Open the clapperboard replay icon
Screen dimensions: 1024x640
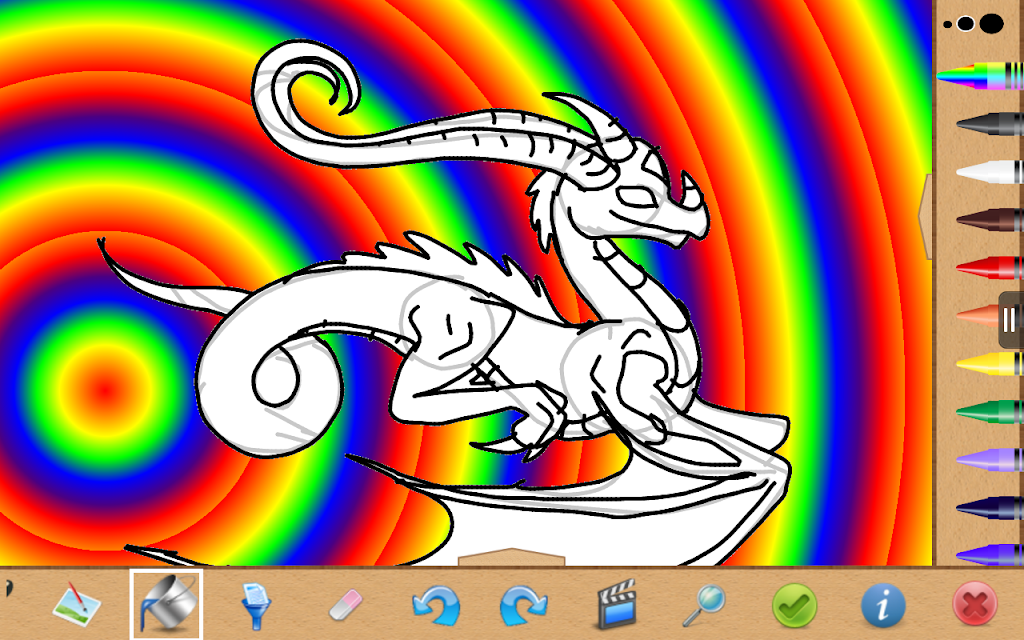pos(616,604)
